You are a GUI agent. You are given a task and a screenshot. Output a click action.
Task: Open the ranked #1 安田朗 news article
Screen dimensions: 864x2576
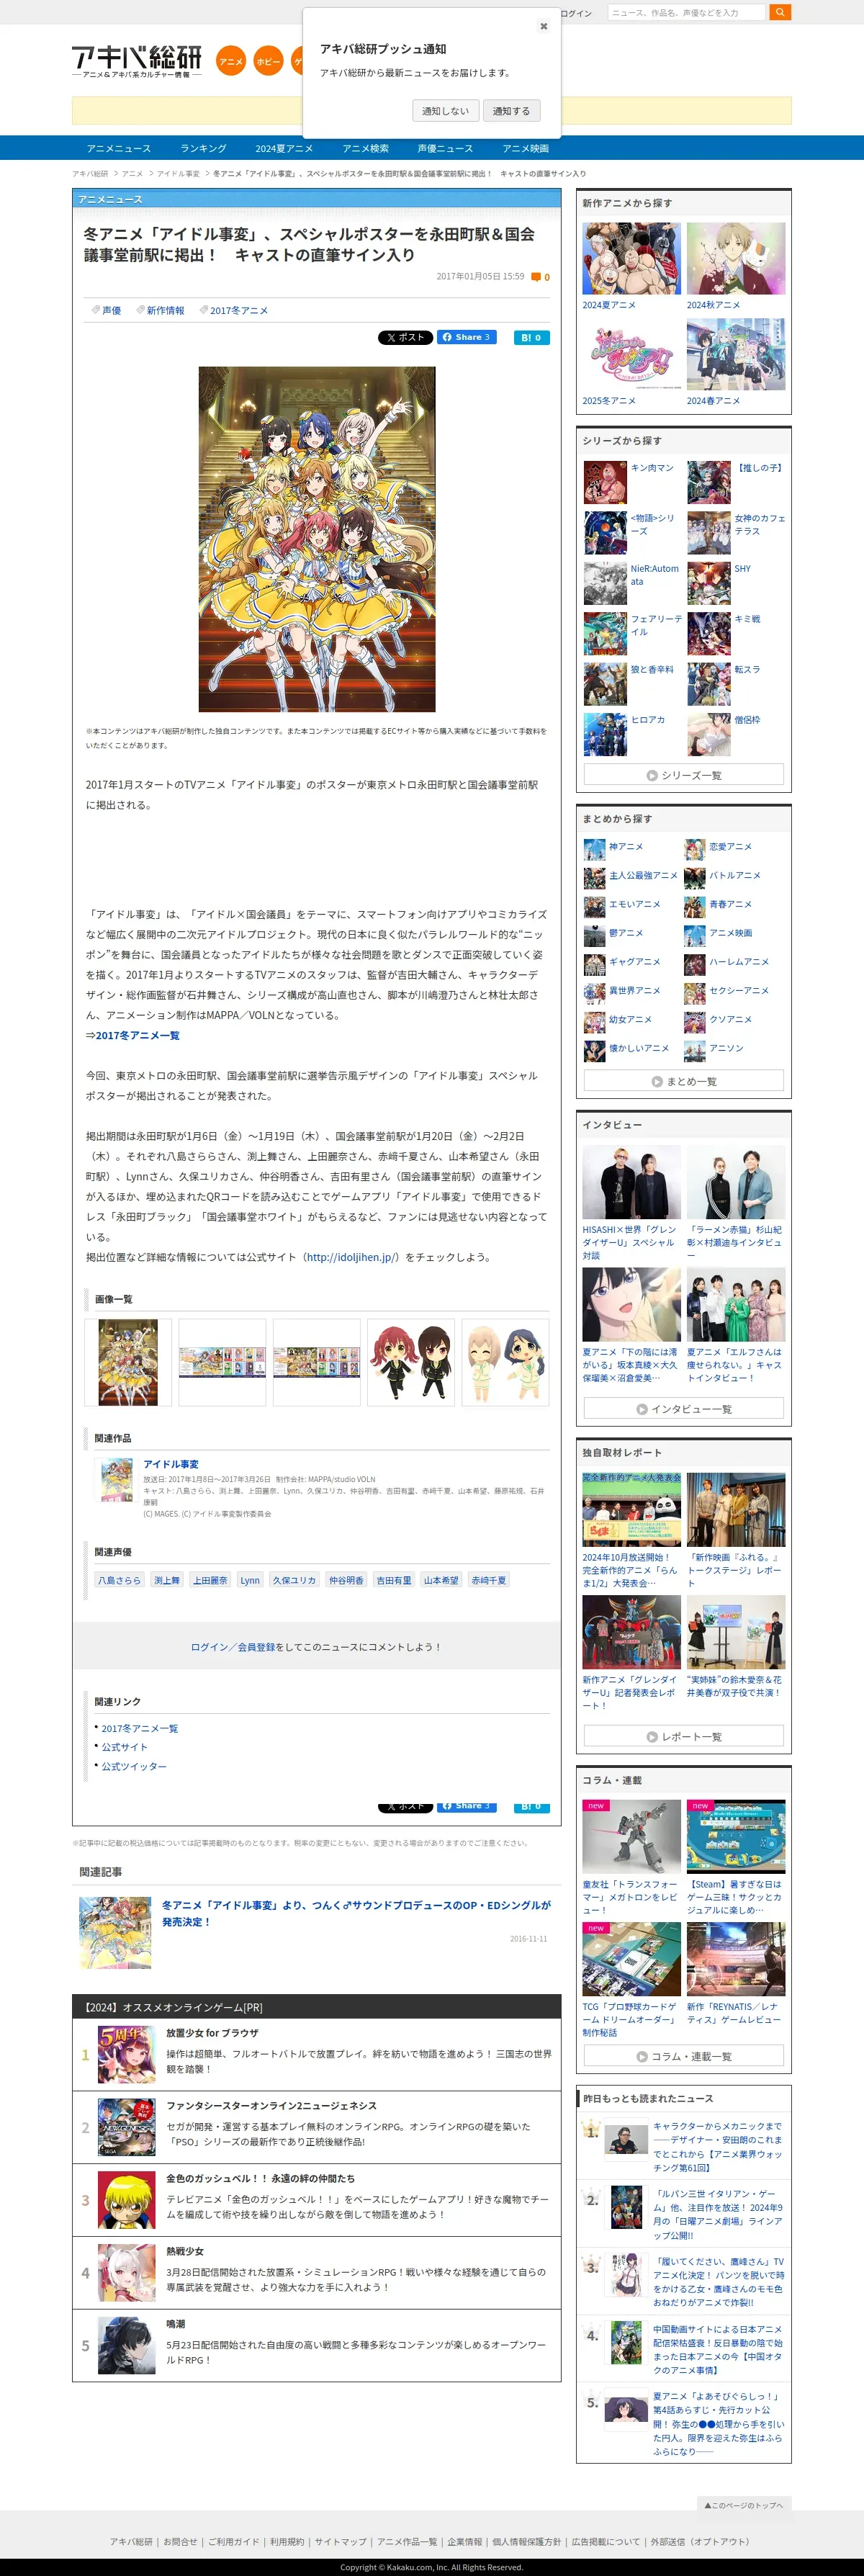pos(718,2147)
